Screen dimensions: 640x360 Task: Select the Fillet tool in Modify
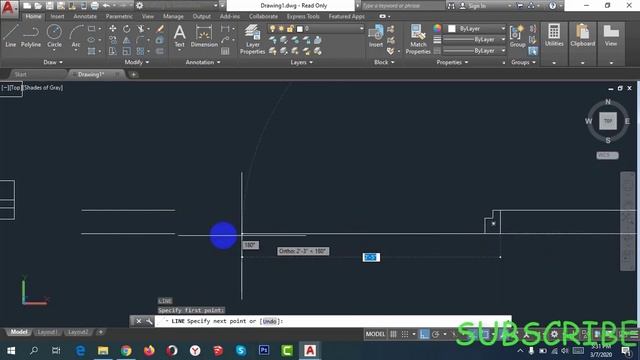pos(140,40)
